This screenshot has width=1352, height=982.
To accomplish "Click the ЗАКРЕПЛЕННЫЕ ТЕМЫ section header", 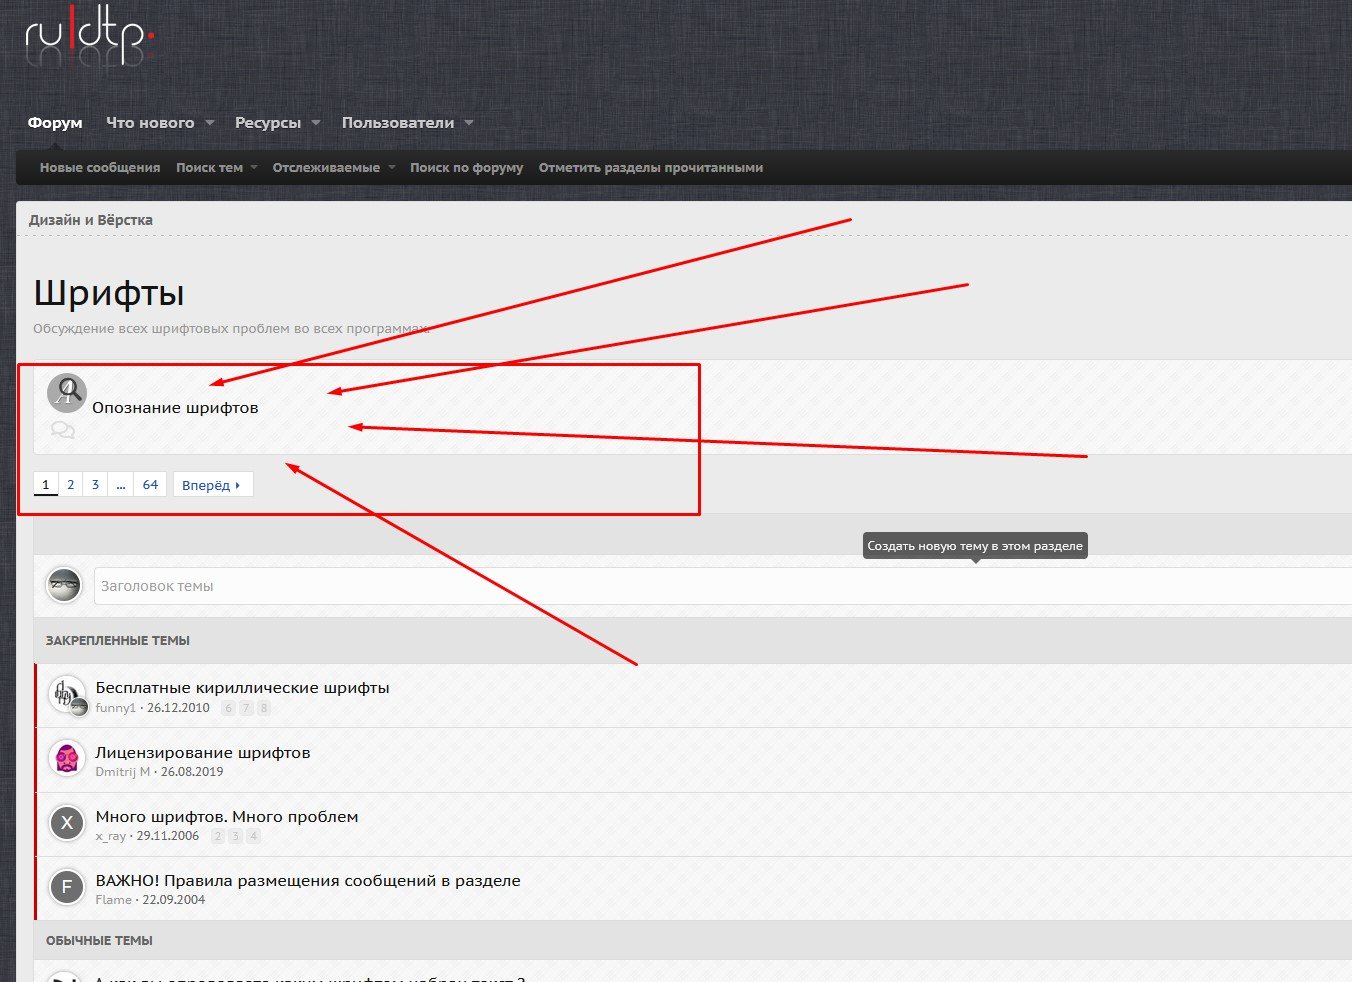I will (118, 641).
